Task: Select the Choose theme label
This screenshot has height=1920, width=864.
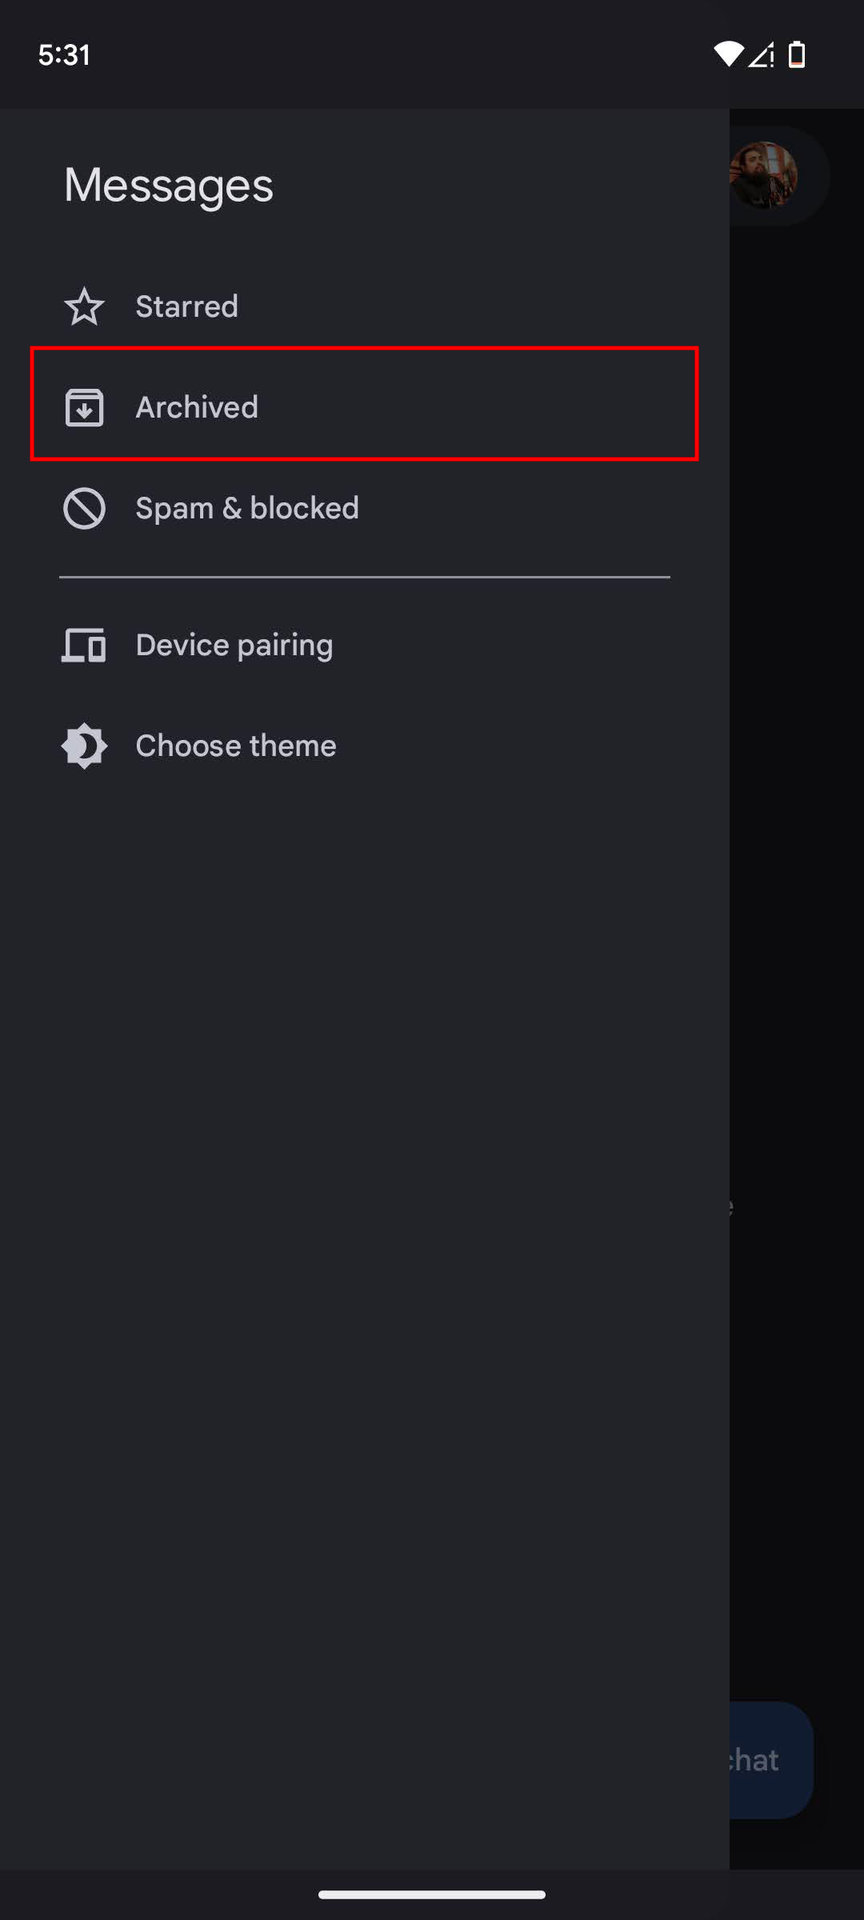Action: (236, 746)
